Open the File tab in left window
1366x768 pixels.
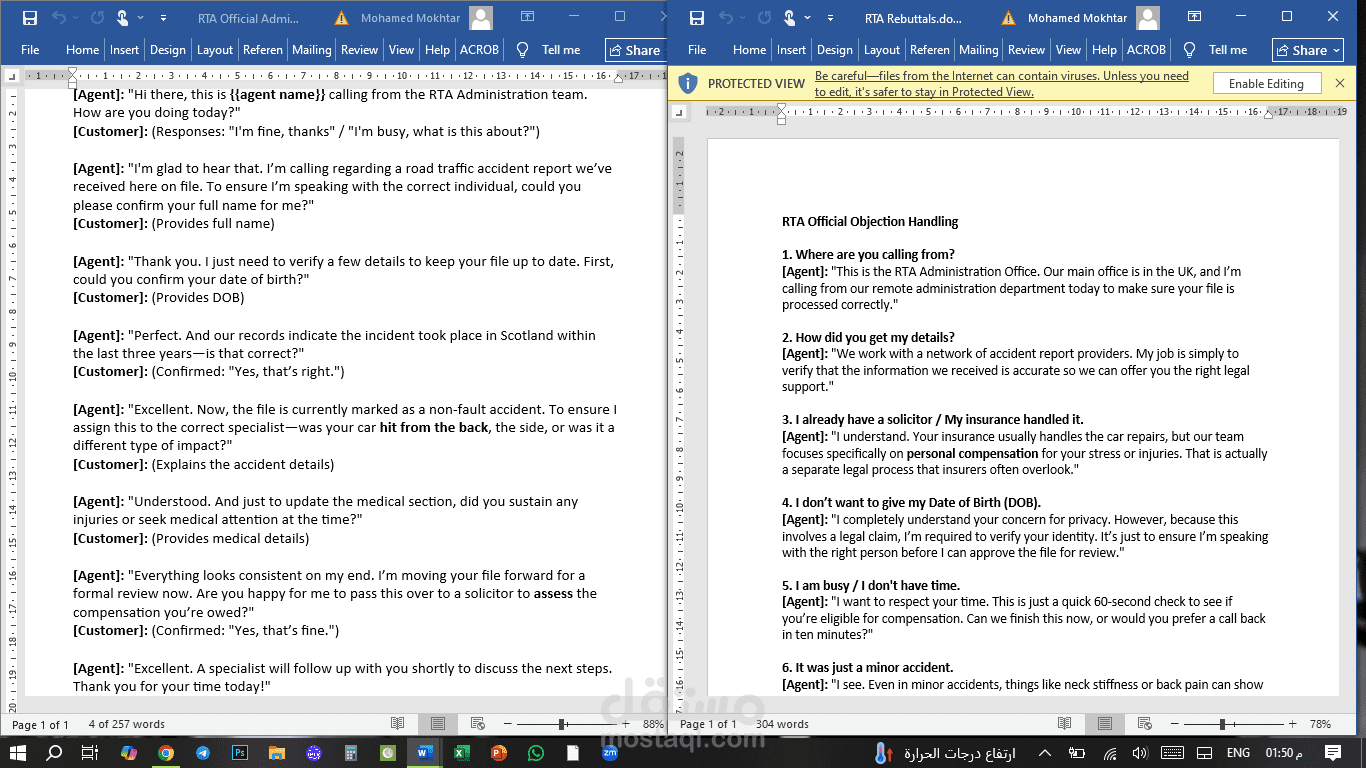(30, 50)
